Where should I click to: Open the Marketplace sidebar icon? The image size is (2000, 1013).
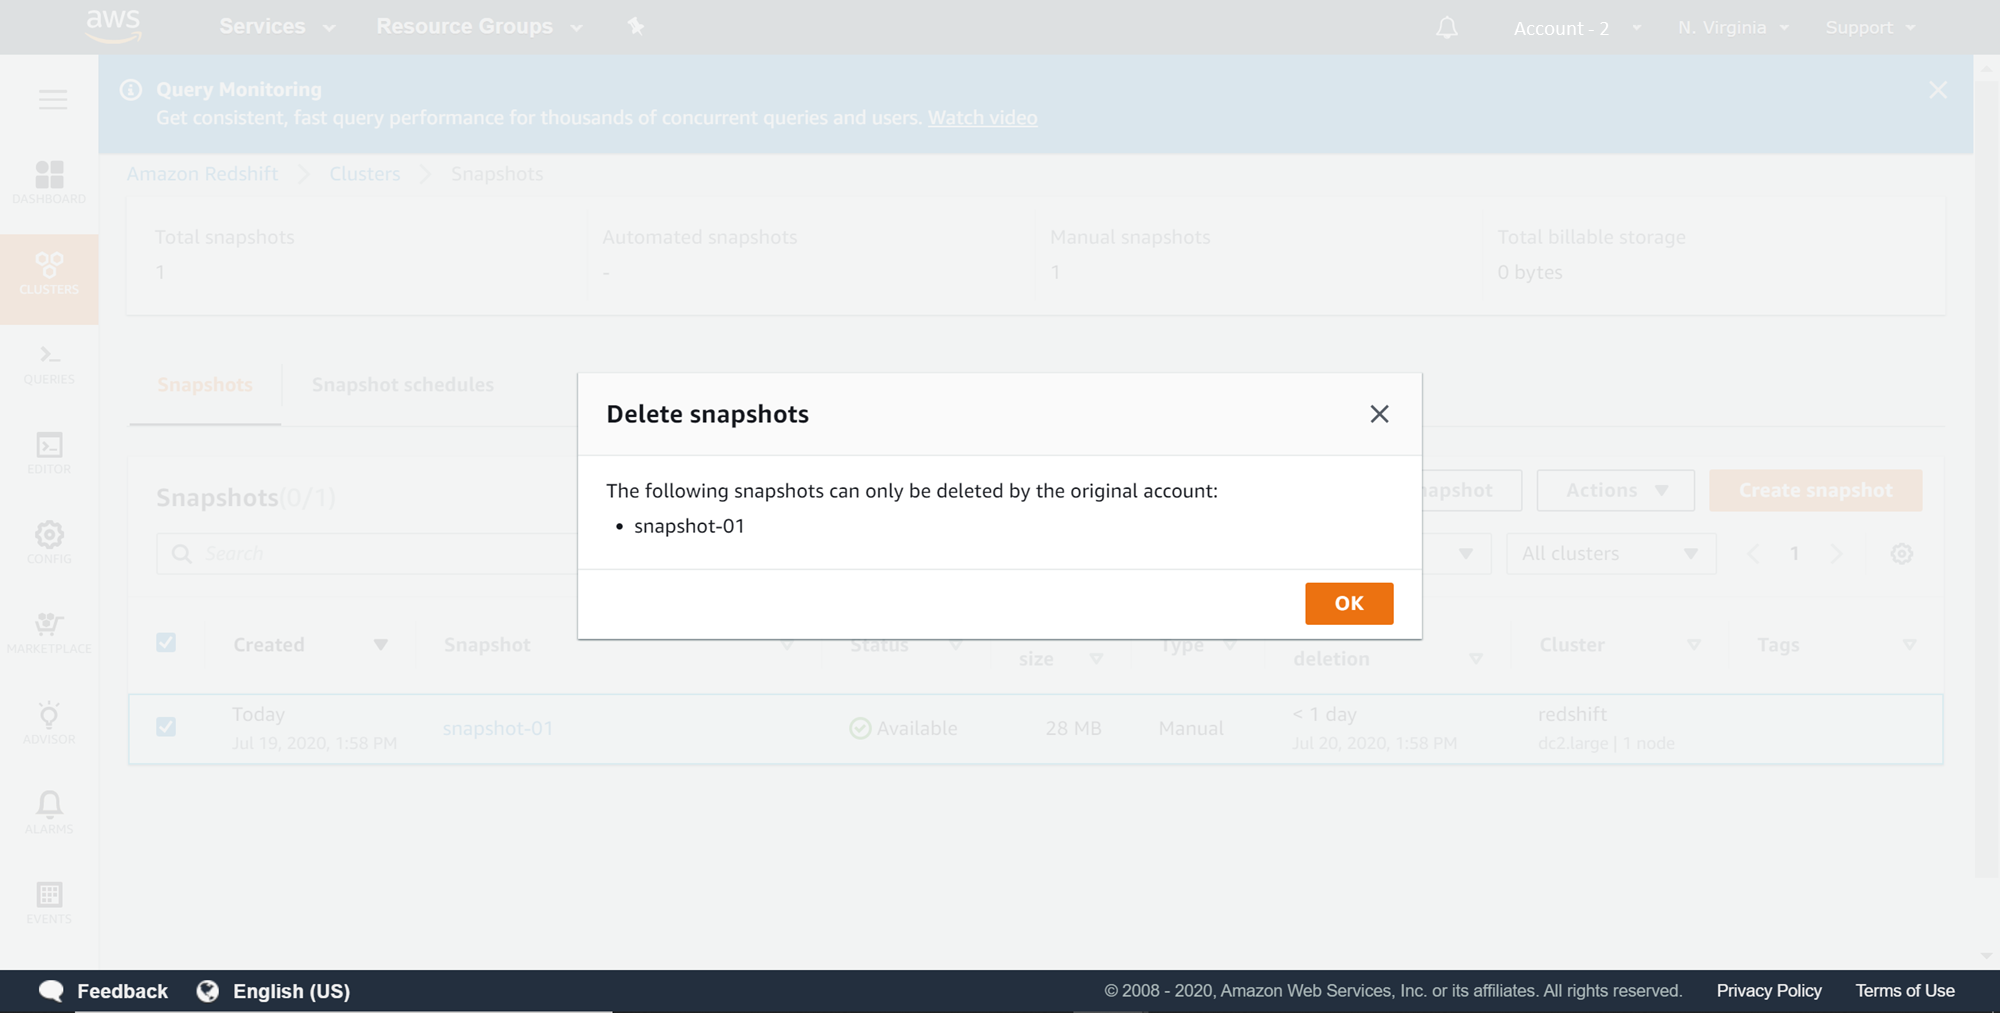tap(49, 633)
